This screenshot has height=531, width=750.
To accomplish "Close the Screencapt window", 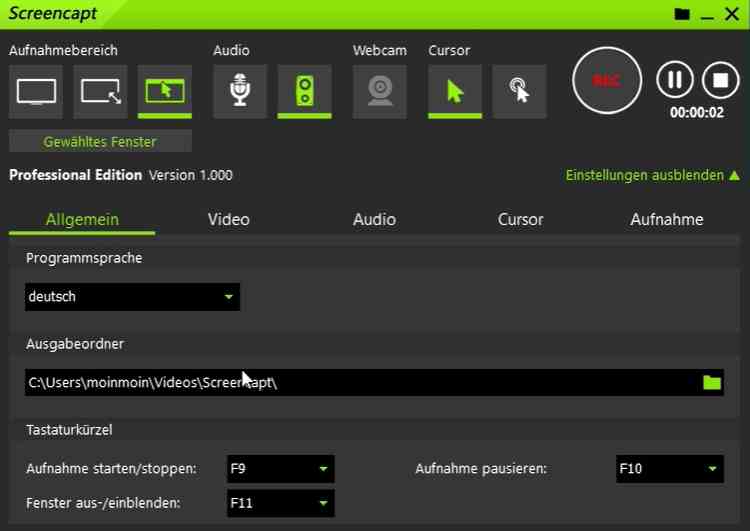I will (x=732, y=14).
